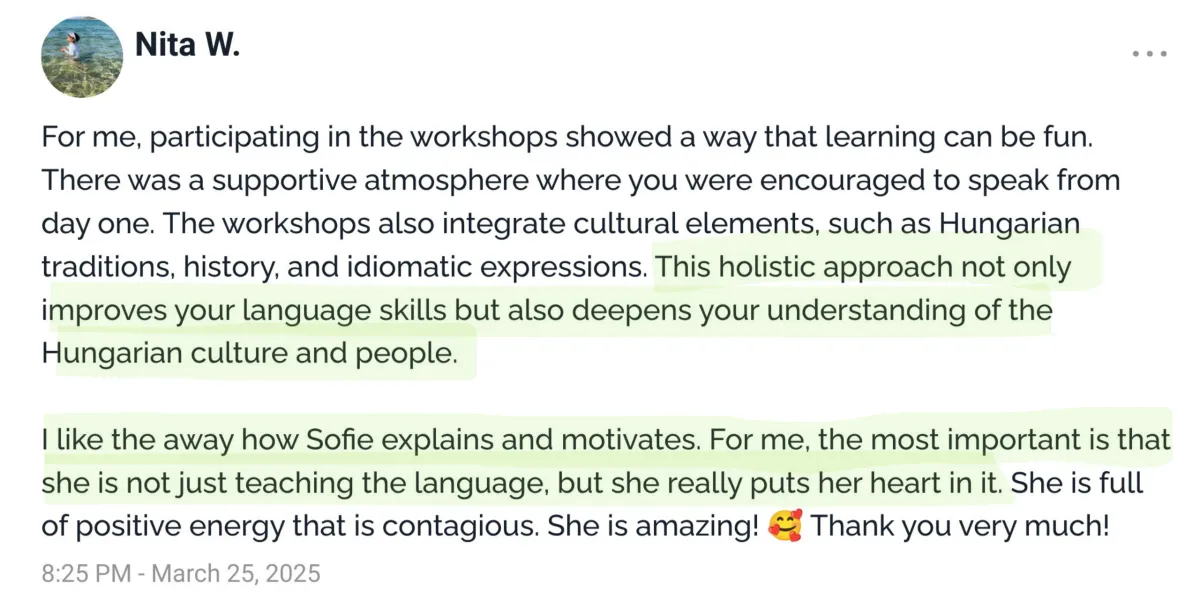Click highlighted "improves your language skills" text
Image resolution: width=1200 pixels, height=600 pixels.
245,311
